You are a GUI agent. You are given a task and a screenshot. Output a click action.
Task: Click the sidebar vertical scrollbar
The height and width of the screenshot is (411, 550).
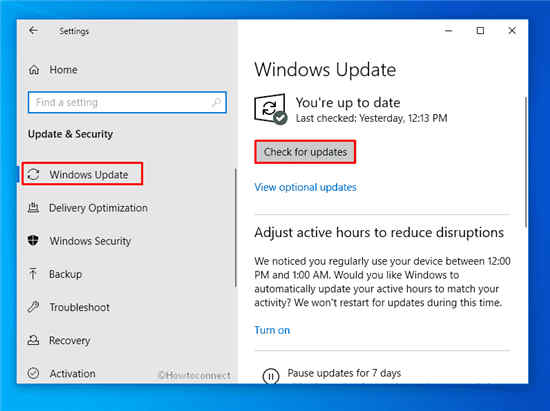click(x=236, y=228)
